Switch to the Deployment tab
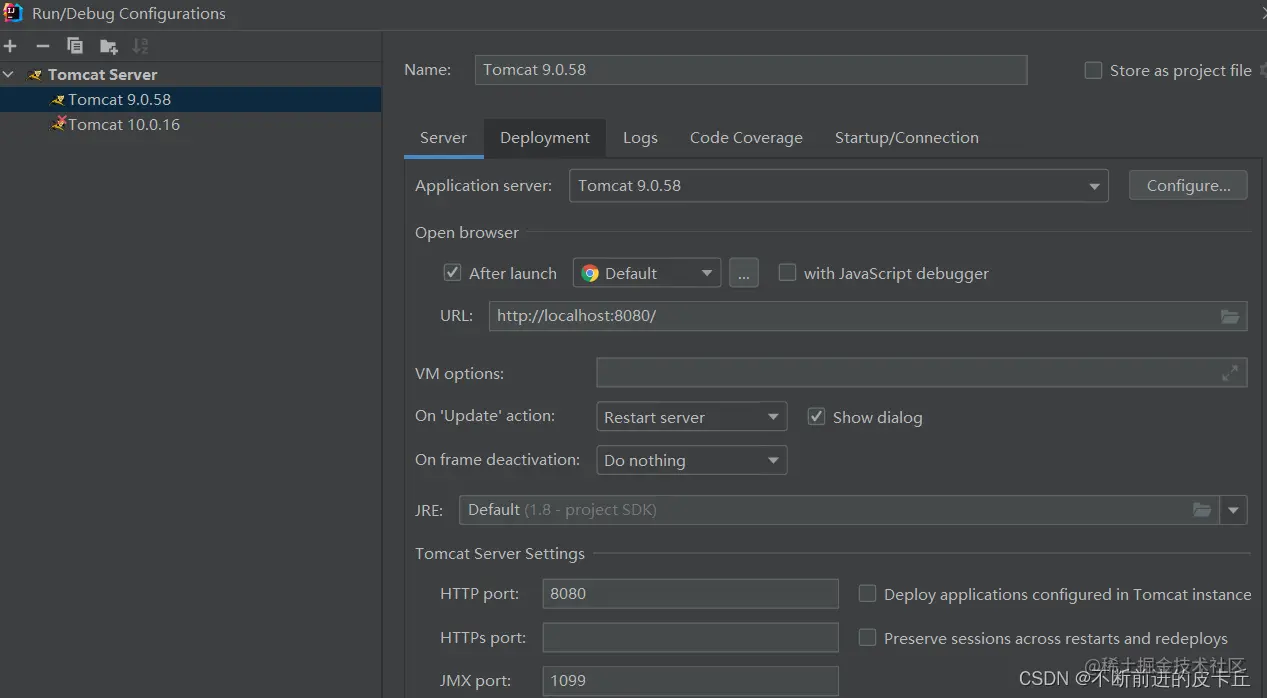This screenshot has width=1267, height=698. pyautogui.click(x=545, y=138)
